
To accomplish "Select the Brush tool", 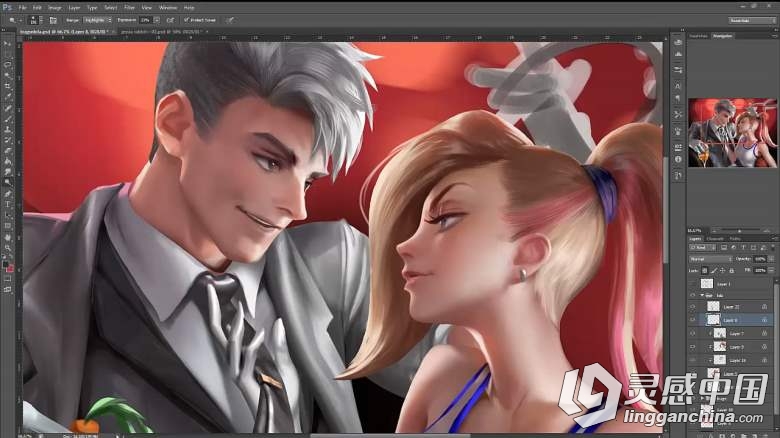I will click(8, 119).
